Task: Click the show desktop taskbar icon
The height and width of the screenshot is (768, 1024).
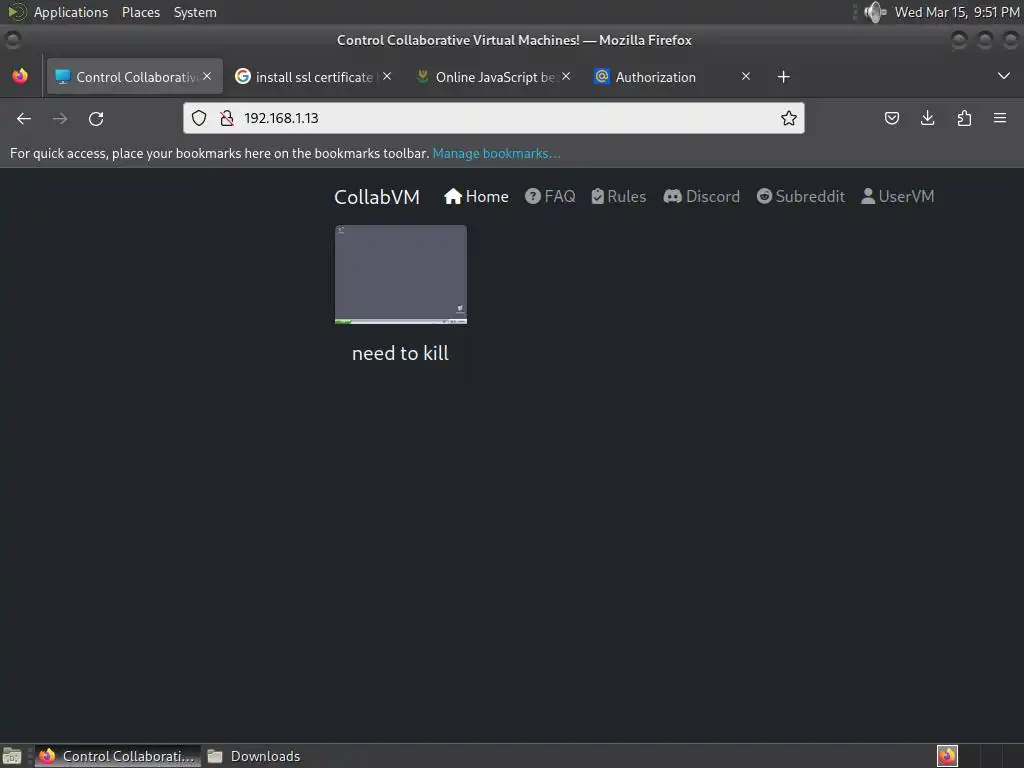Action: [12, 756]
